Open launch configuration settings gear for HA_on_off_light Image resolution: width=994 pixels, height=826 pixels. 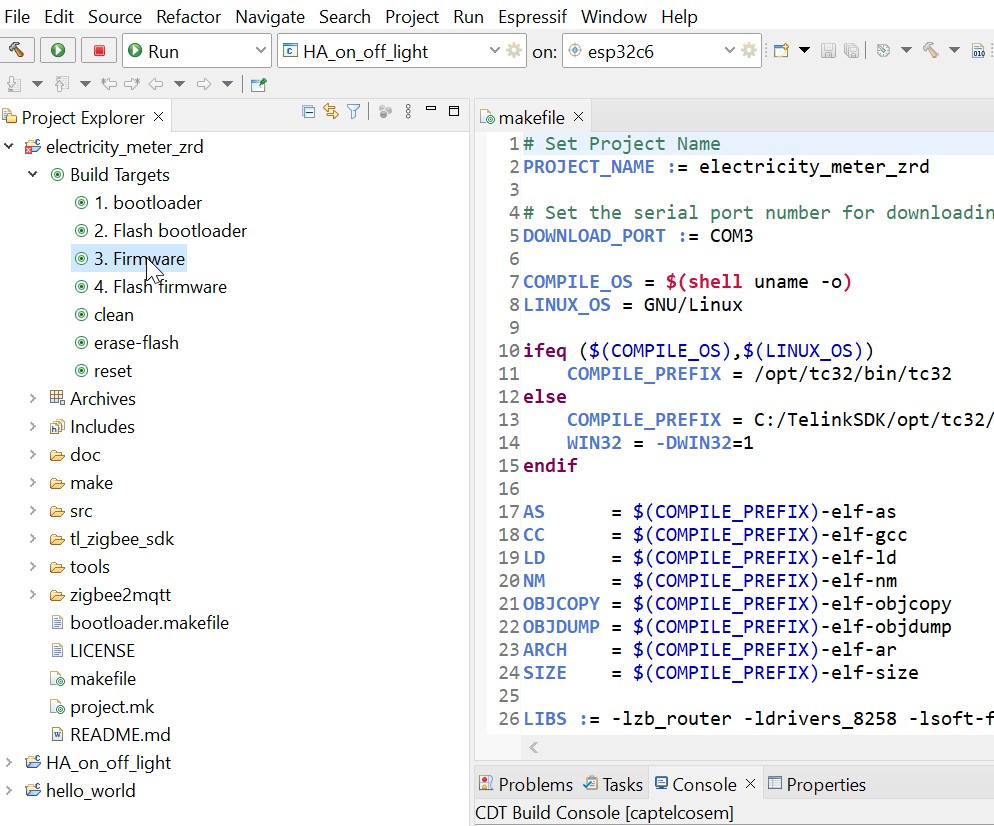coord(514,51)
